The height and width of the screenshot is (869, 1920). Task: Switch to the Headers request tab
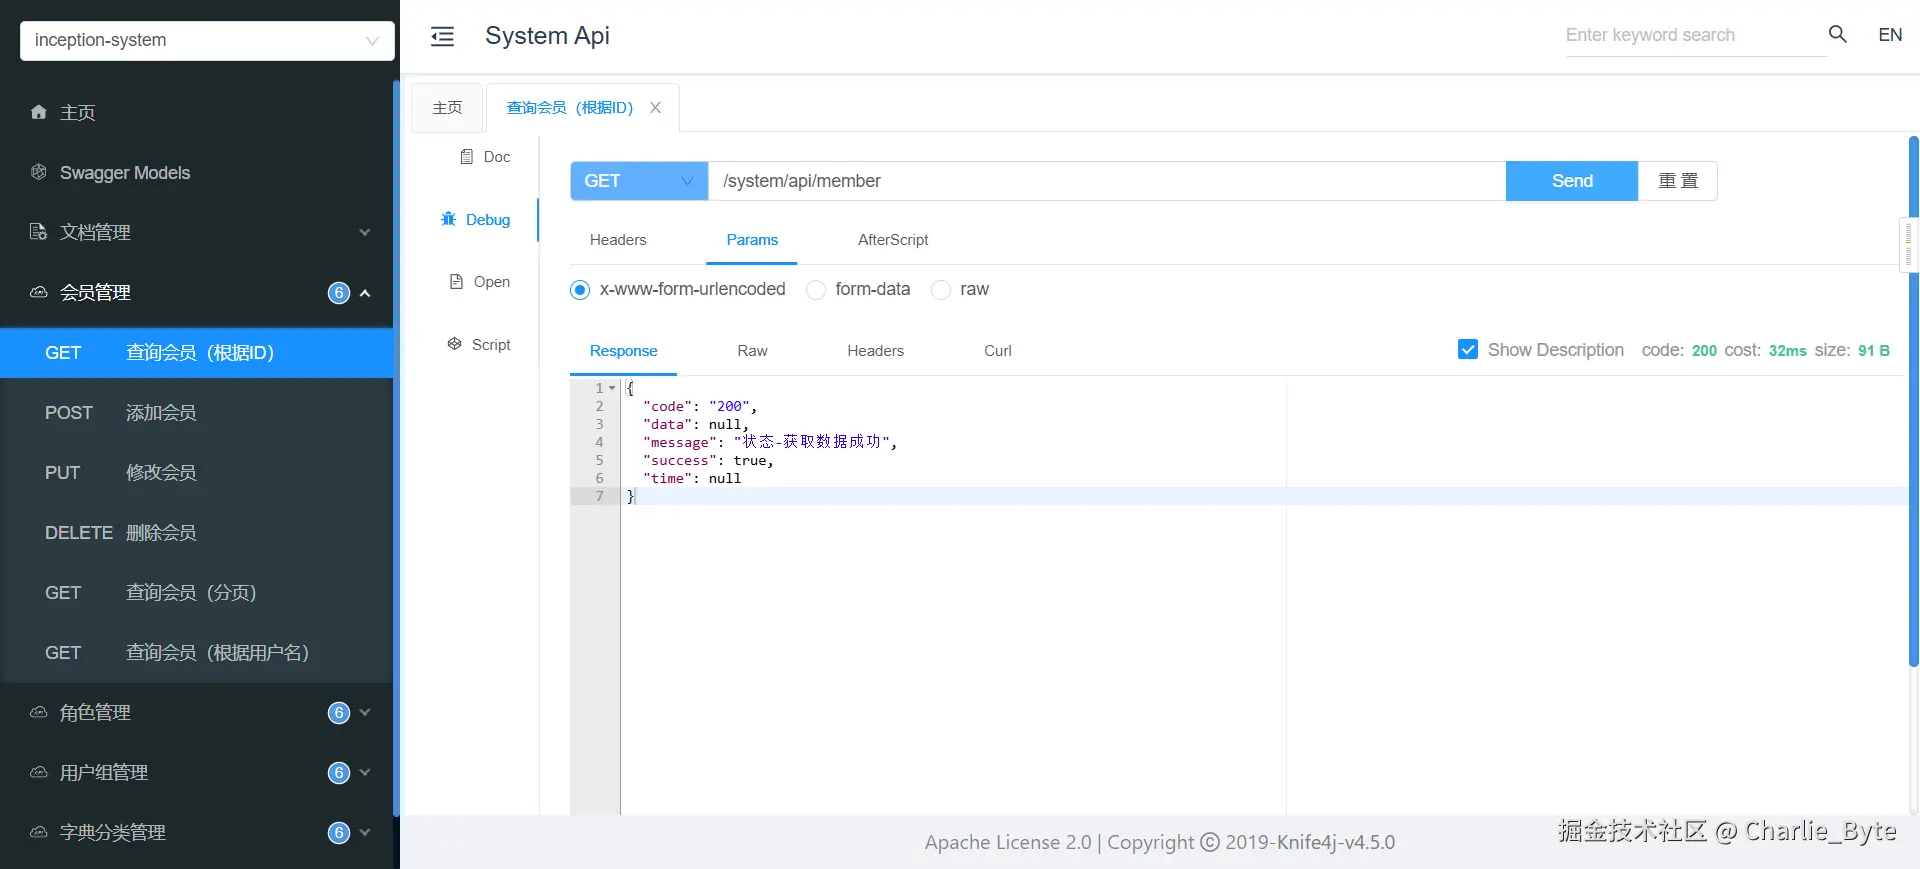point(618,240)
